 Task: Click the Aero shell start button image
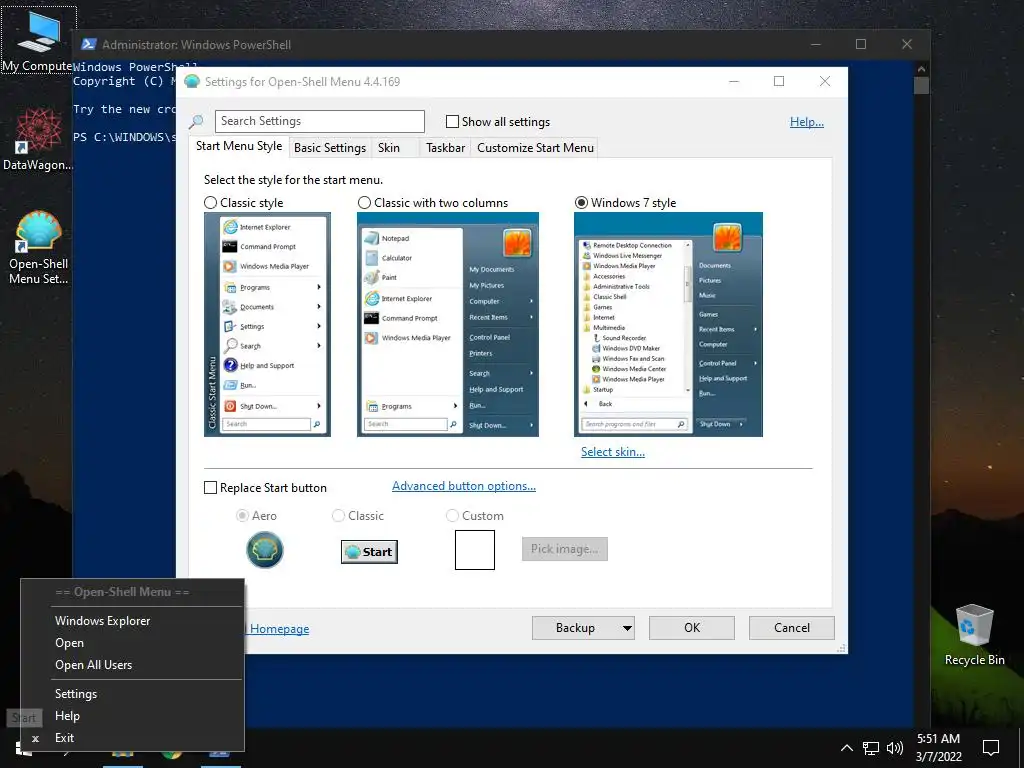click(264, 550)
